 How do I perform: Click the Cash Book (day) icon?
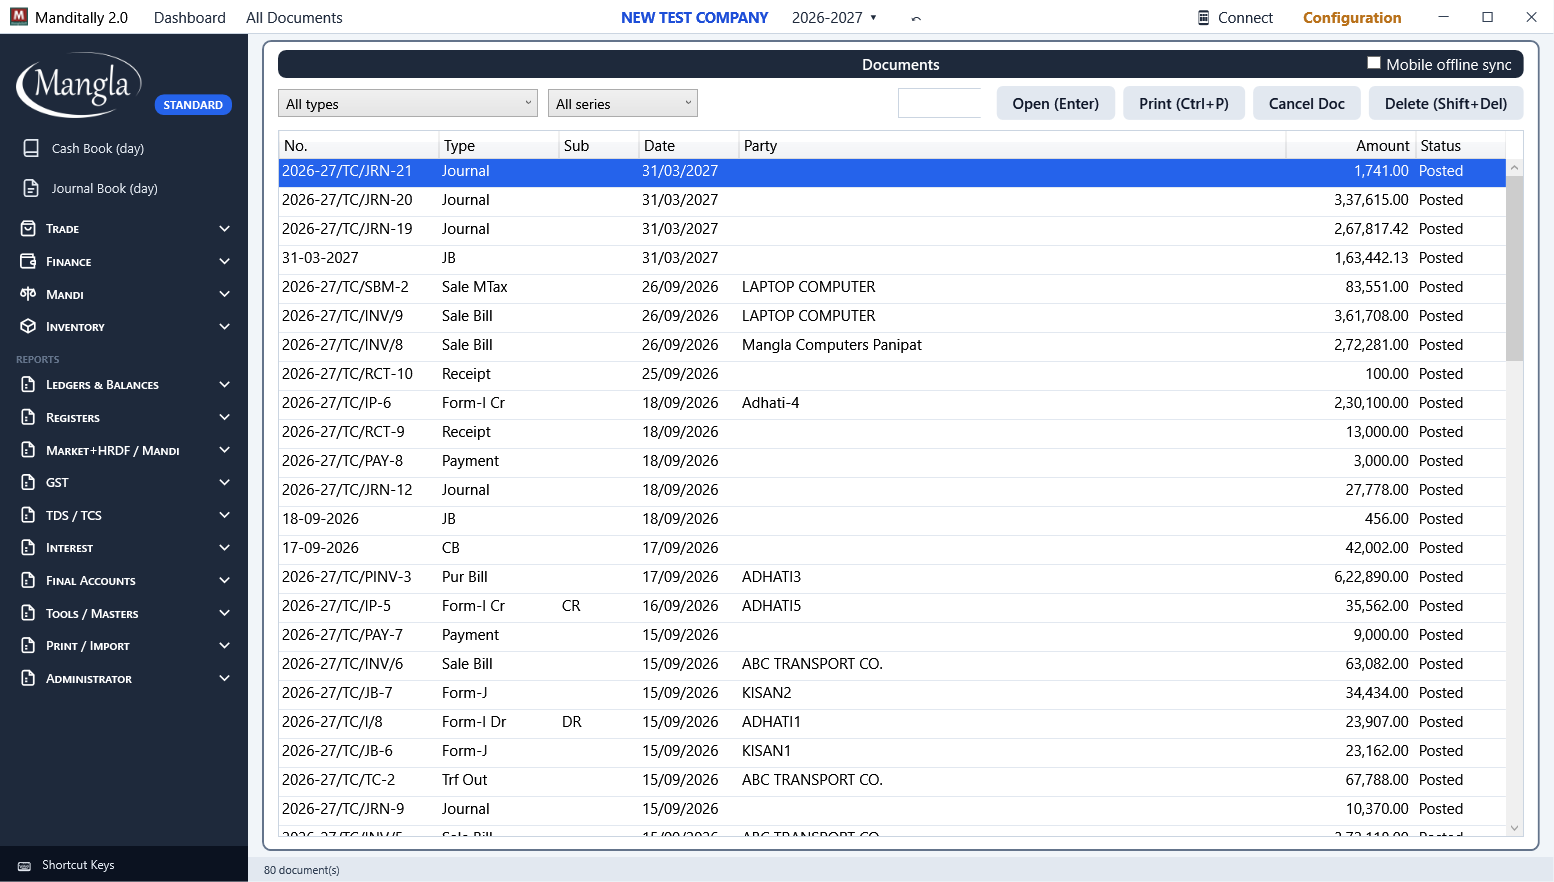point(31,148)
